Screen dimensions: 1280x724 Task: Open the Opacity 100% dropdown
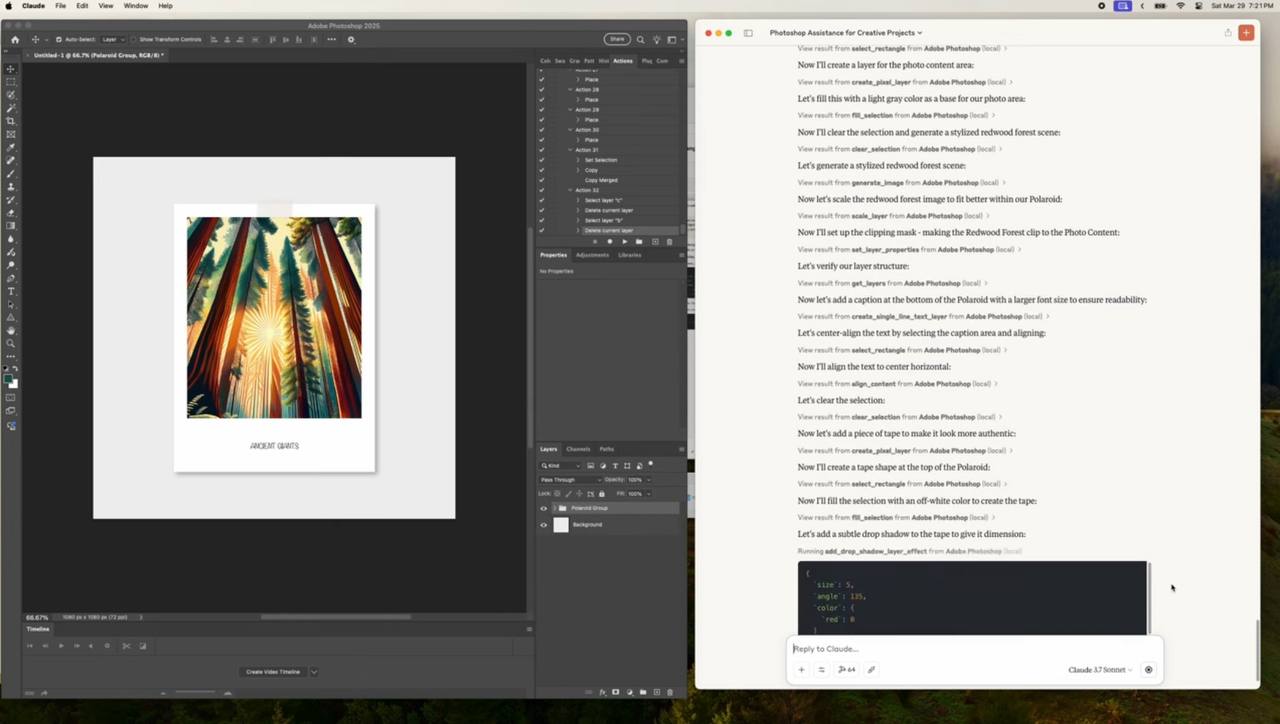click(647, 479)
